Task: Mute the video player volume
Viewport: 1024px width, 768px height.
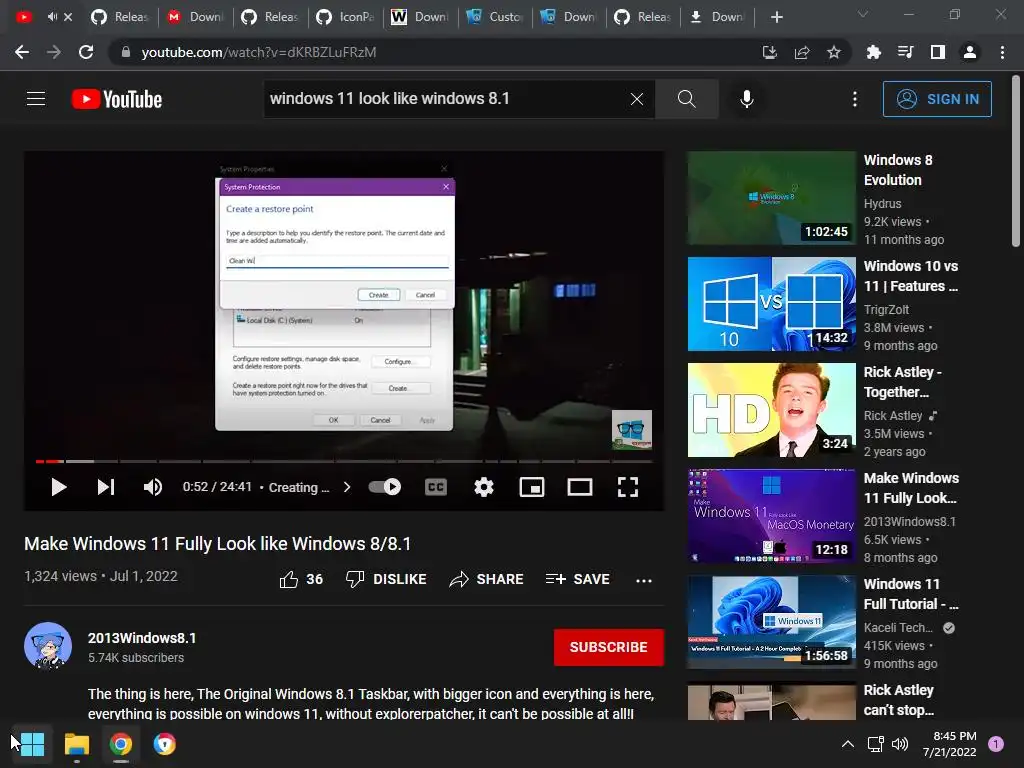Action: (x=153, y=487)
